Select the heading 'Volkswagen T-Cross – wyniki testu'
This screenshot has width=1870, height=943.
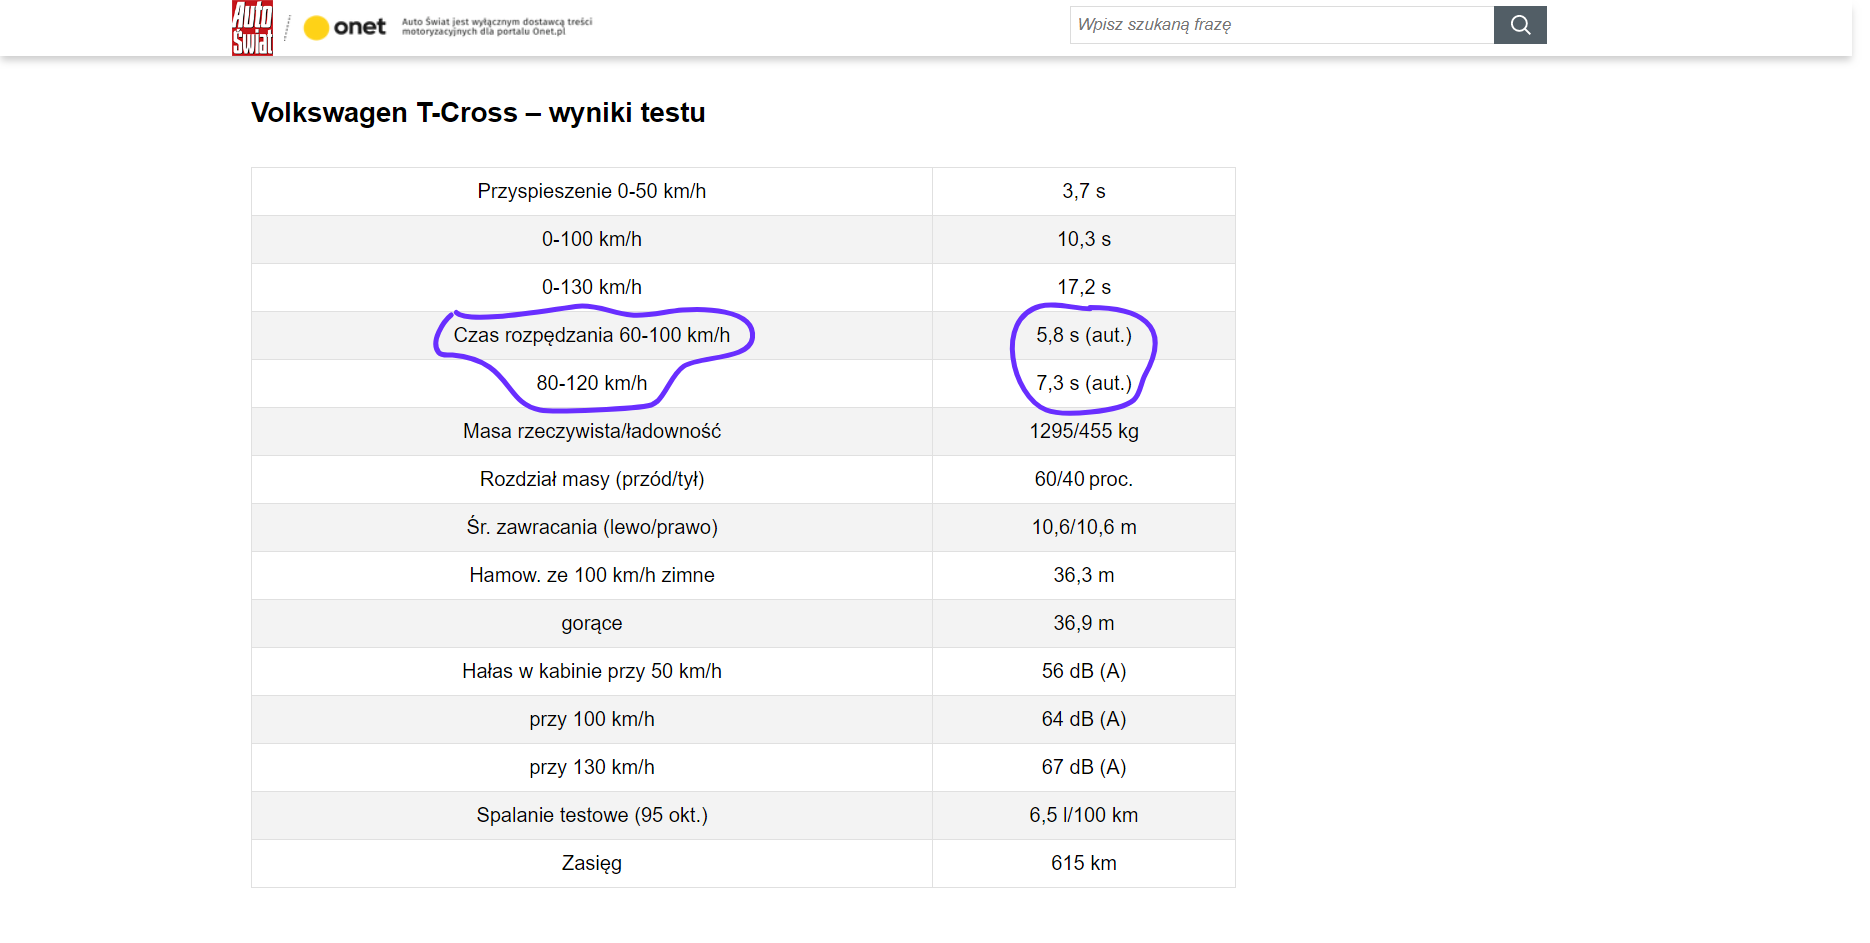pos(478,112)
